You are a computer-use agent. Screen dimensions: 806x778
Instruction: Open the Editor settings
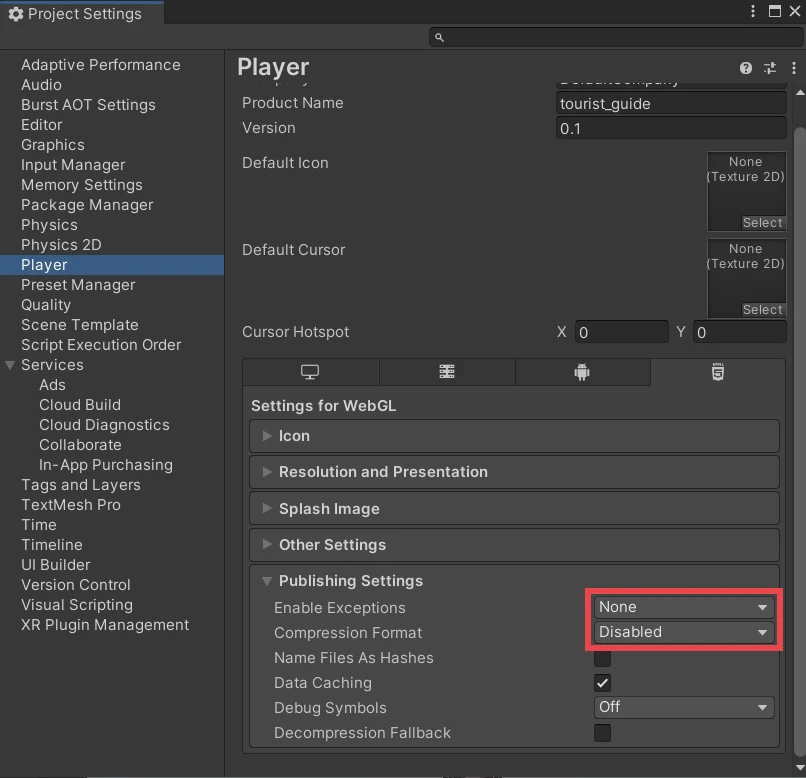coord(42,125)
